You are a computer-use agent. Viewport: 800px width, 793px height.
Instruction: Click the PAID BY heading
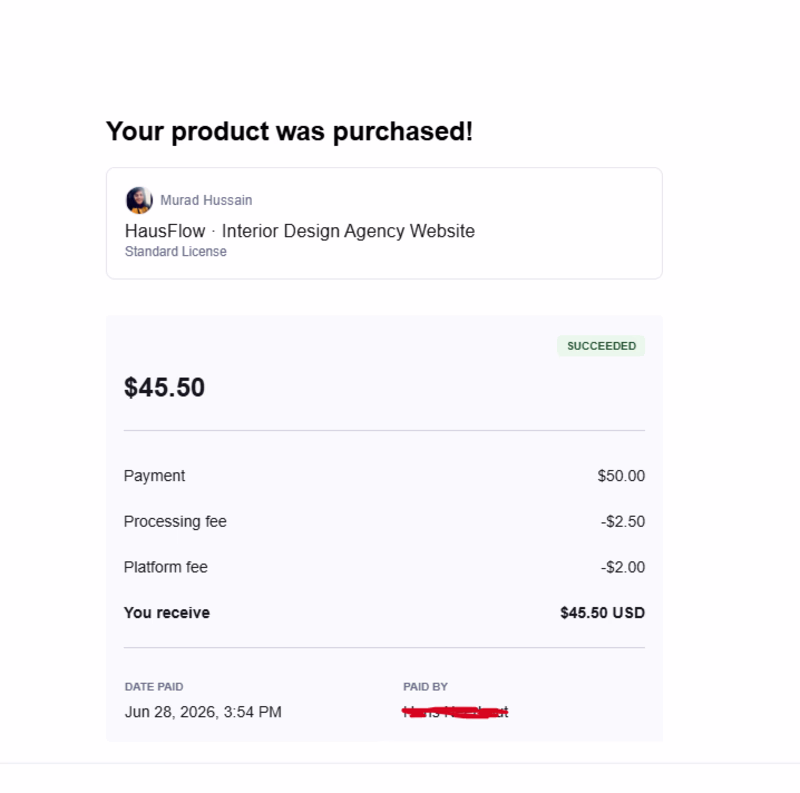pyautogui.click(x=426, y=687)
